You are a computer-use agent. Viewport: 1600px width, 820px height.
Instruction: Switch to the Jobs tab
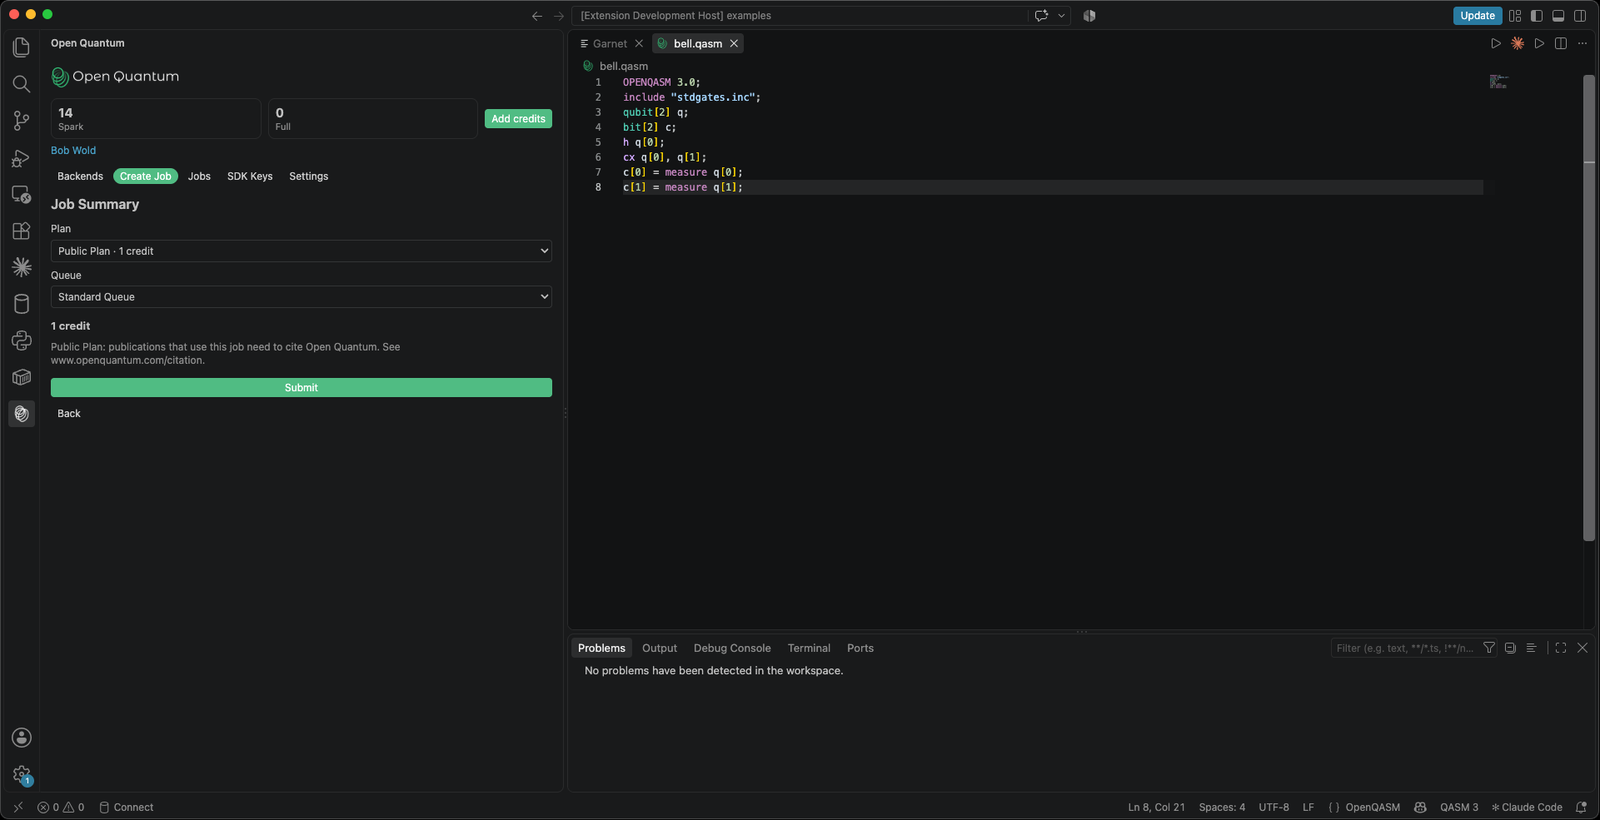(x=199, y=176)
